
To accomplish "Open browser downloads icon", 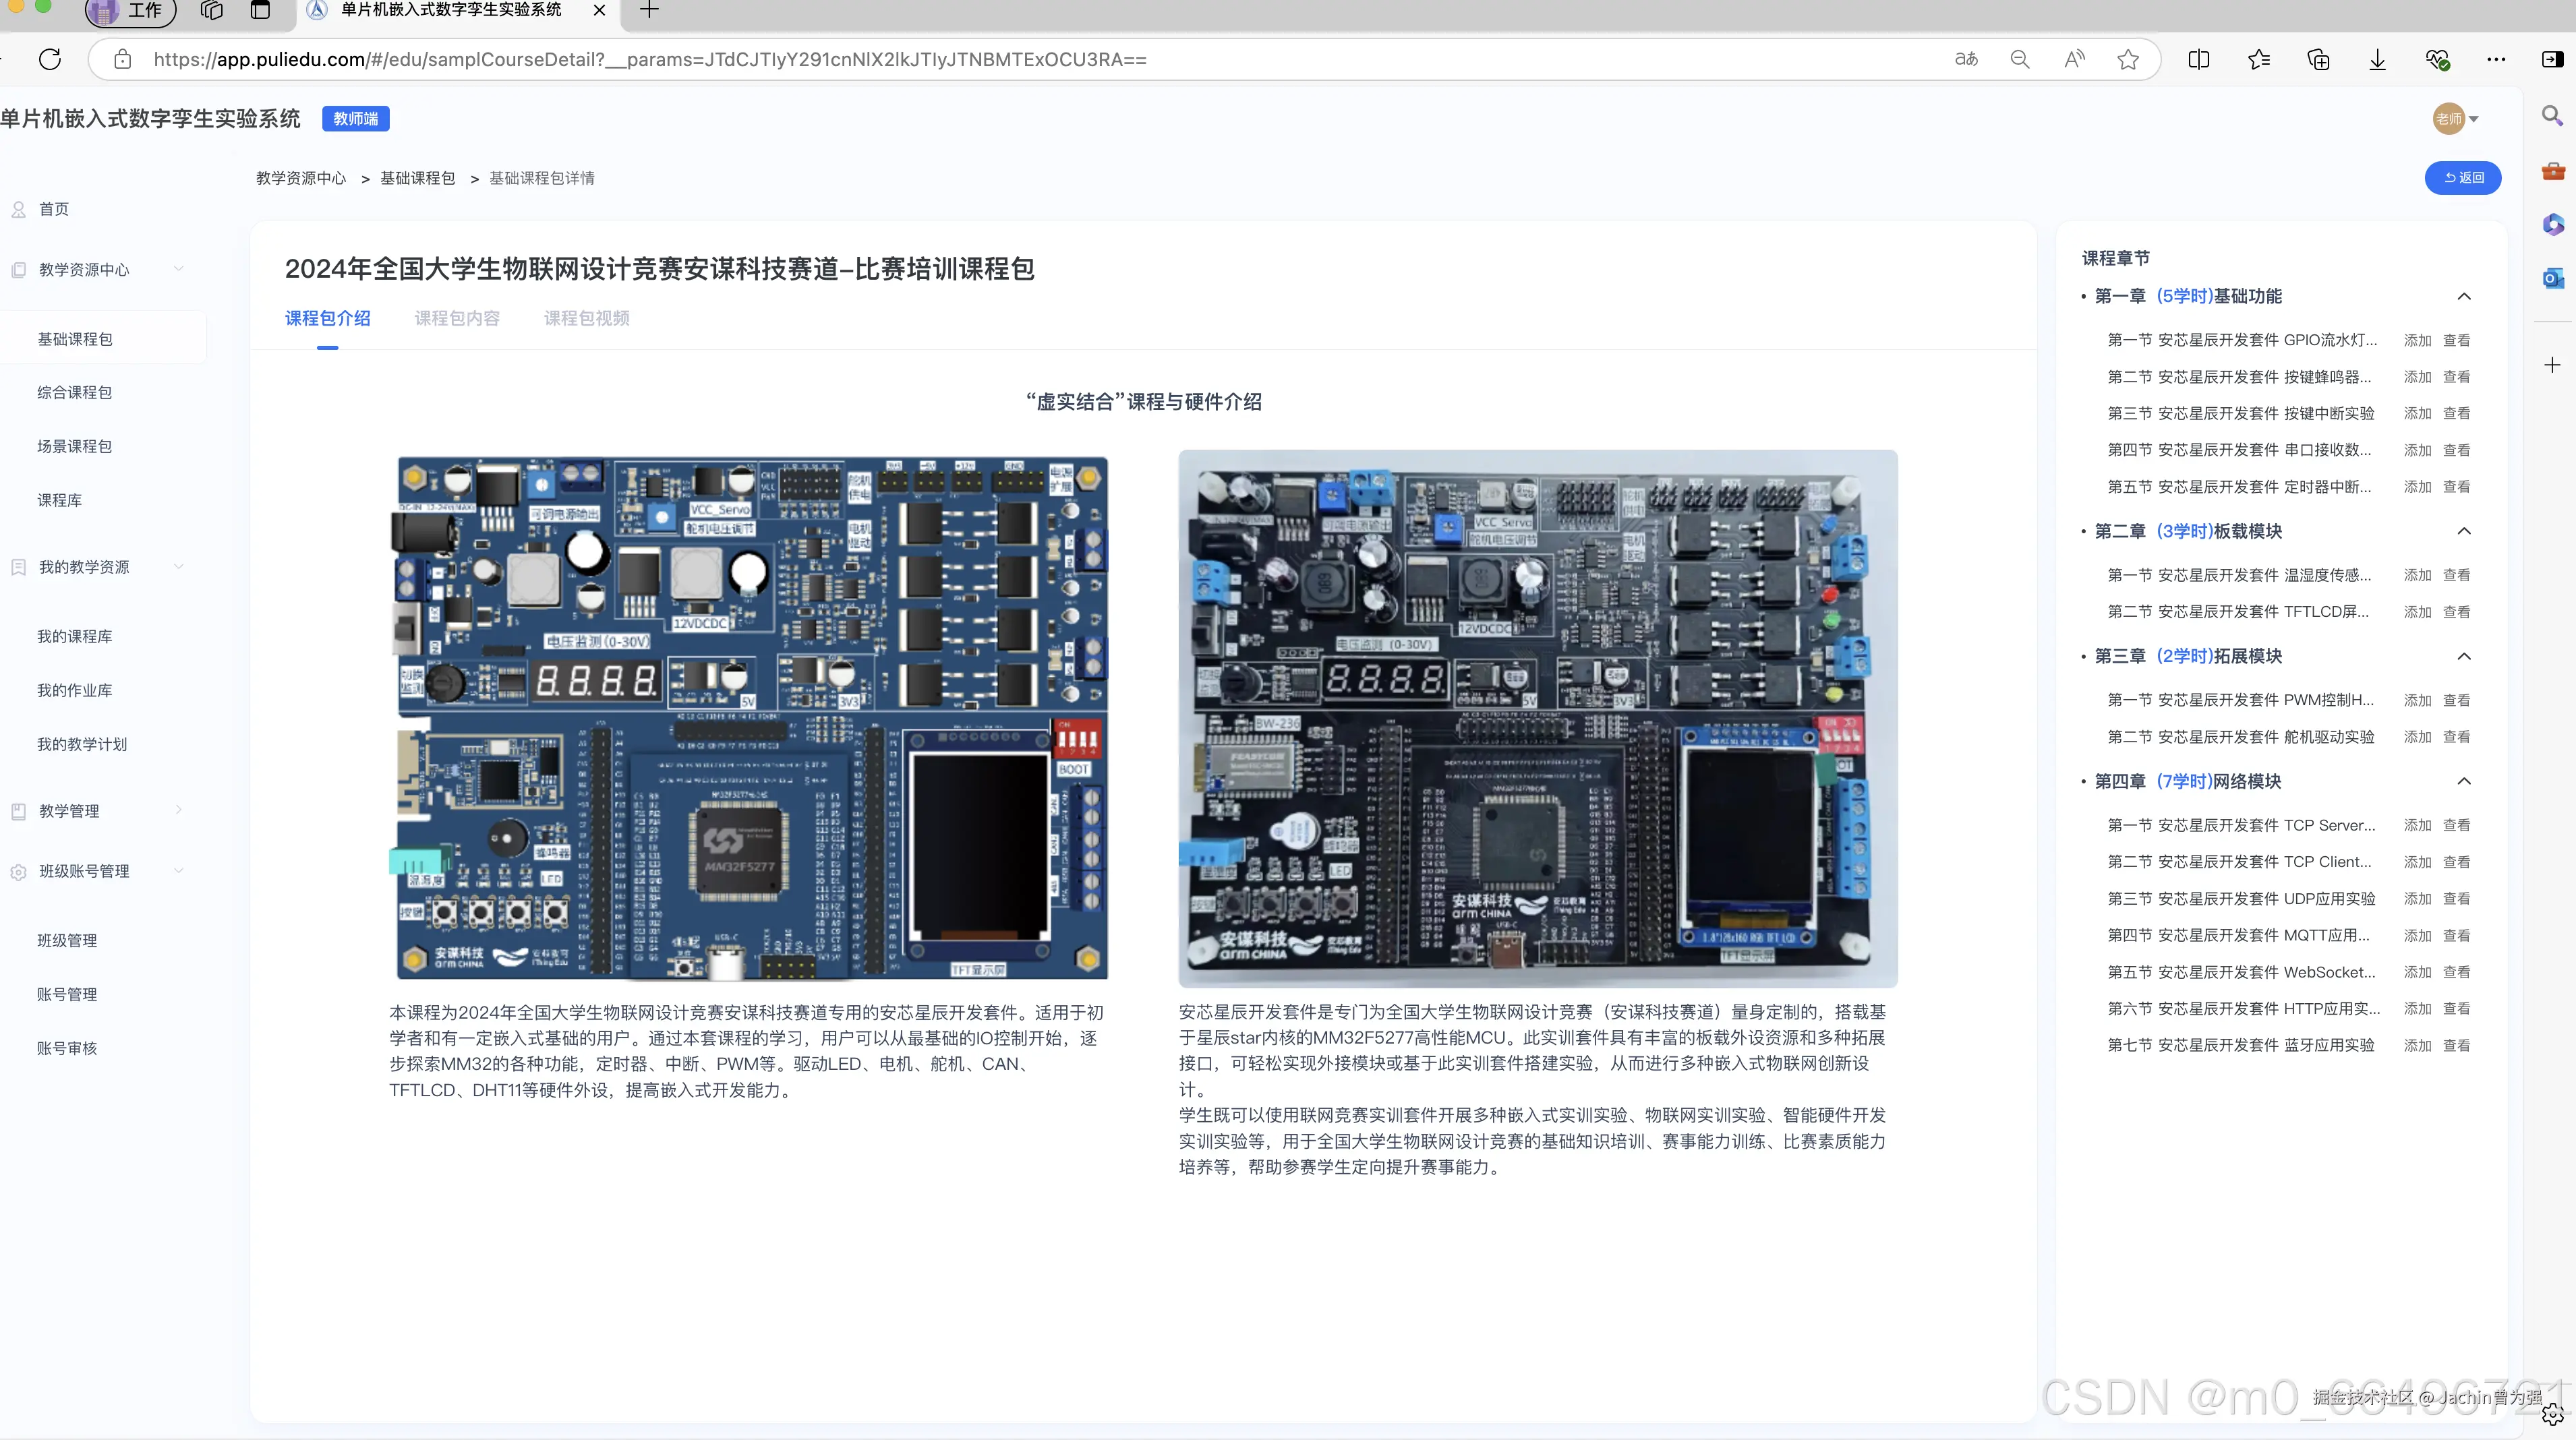I will pyautogui.click(x=2377, y=59).
